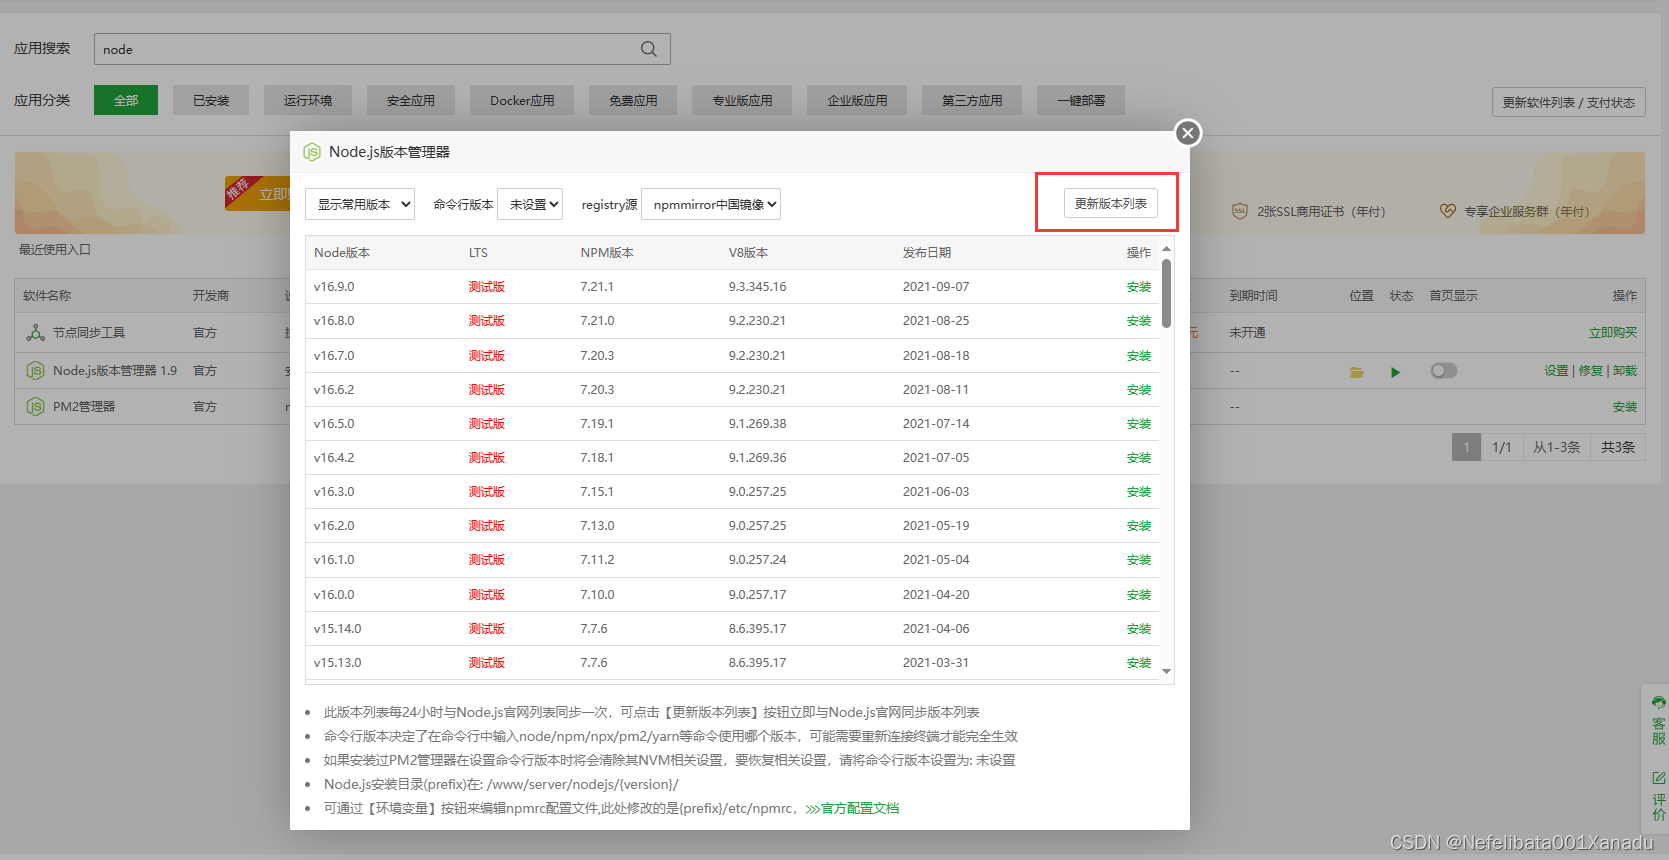Image resolution: width=1669 pixels, height=860 pixels.
Task: Click the PM2管理器 app icon
Action: coord(35,407)
